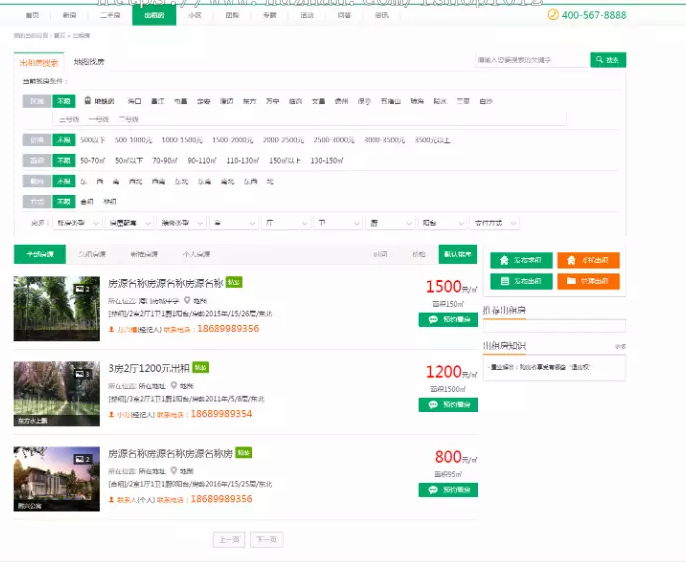This screenshot has height=562, width=686.
Task: Click the house icon in the top orange sidebar button
Action: tap(571, 260)
